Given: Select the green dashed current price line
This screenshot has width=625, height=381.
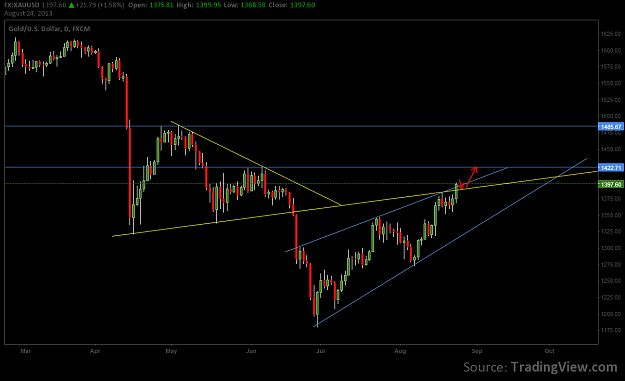Looking at the screenshot, I should click(x=301, y=184).
